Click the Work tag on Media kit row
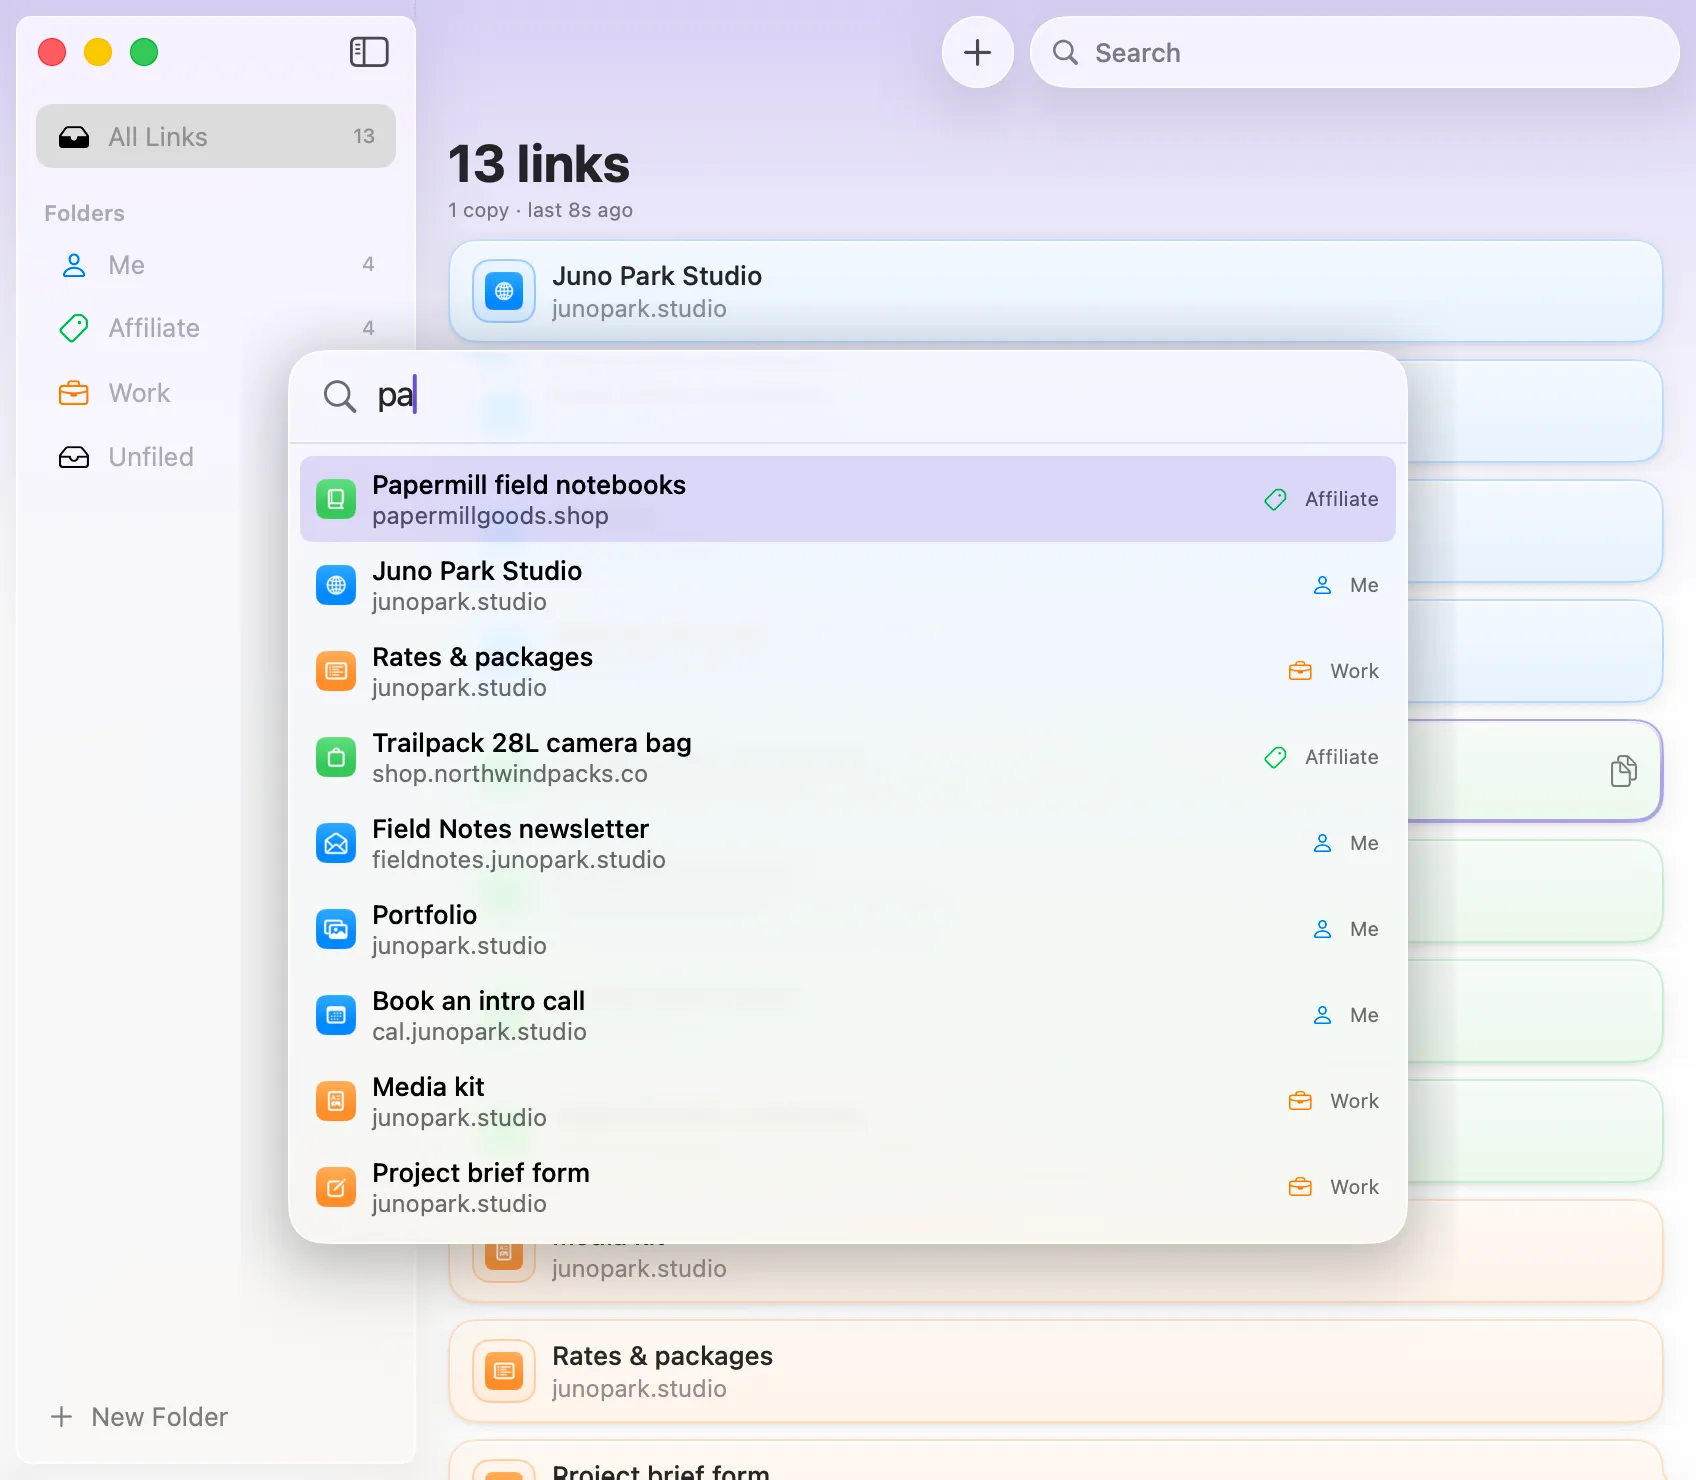 pyautogui.click(x=1333, y=1101)
